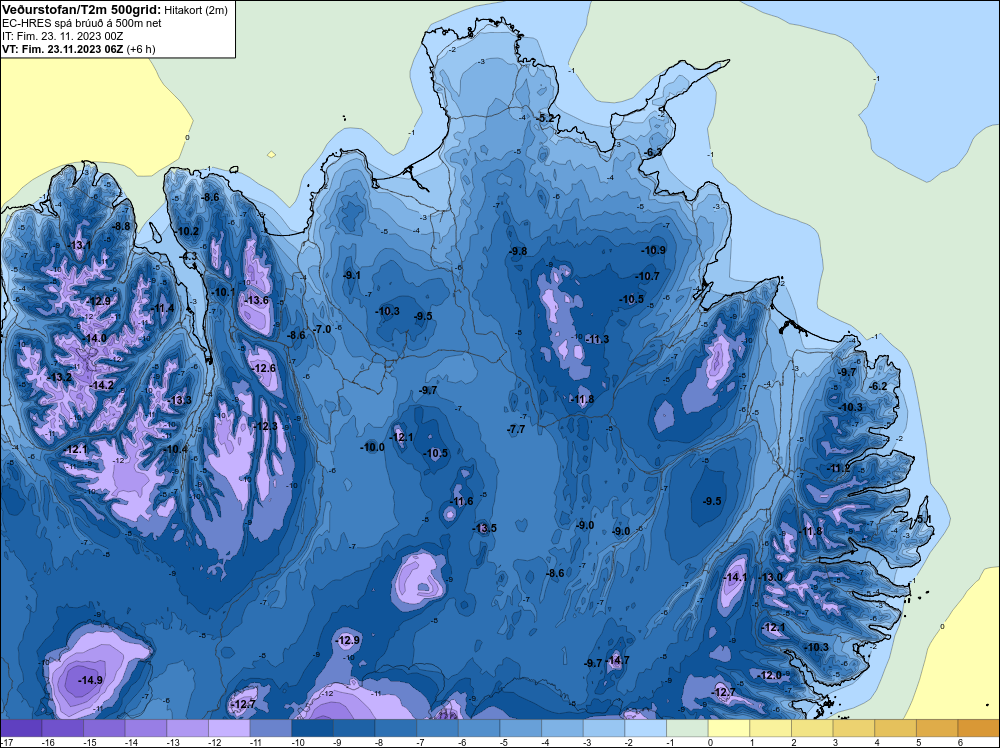Click the -9.1 temperature label
This screenshot has width=1000, height=748.
352,276
